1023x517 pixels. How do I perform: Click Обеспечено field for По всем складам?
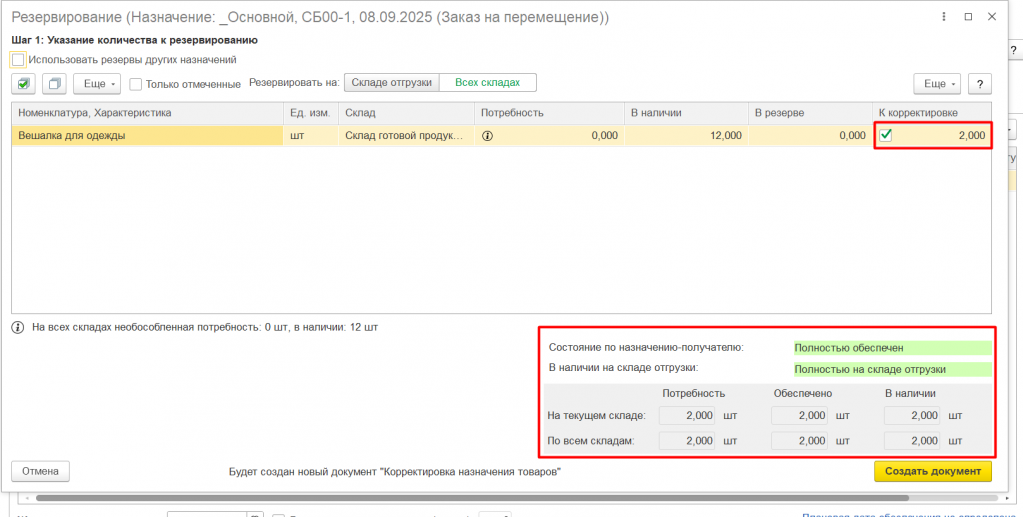click(x=799, y=441)
